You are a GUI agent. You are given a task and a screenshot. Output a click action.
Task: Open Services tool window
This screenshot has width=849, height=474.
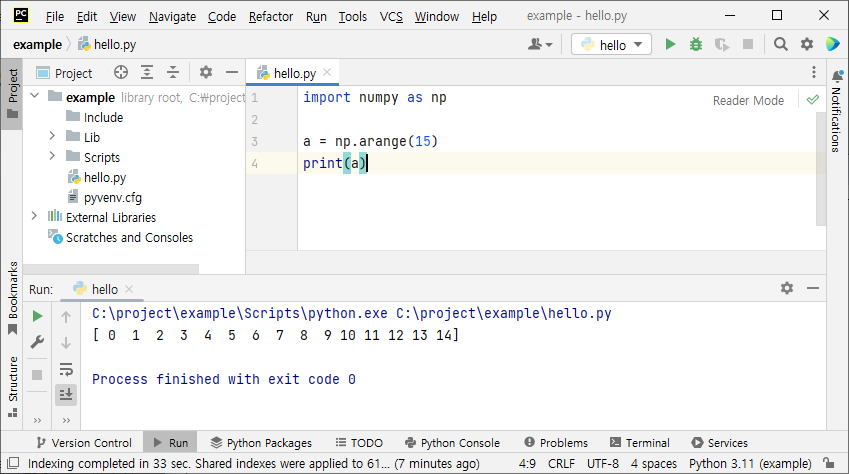(720, 443)
